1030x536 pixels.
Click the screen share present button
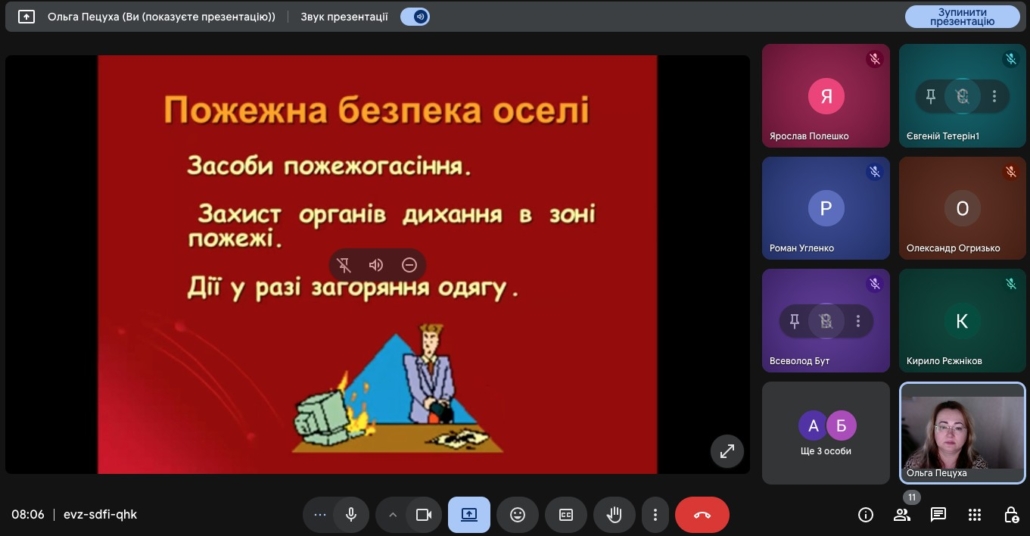coord(469,515)
